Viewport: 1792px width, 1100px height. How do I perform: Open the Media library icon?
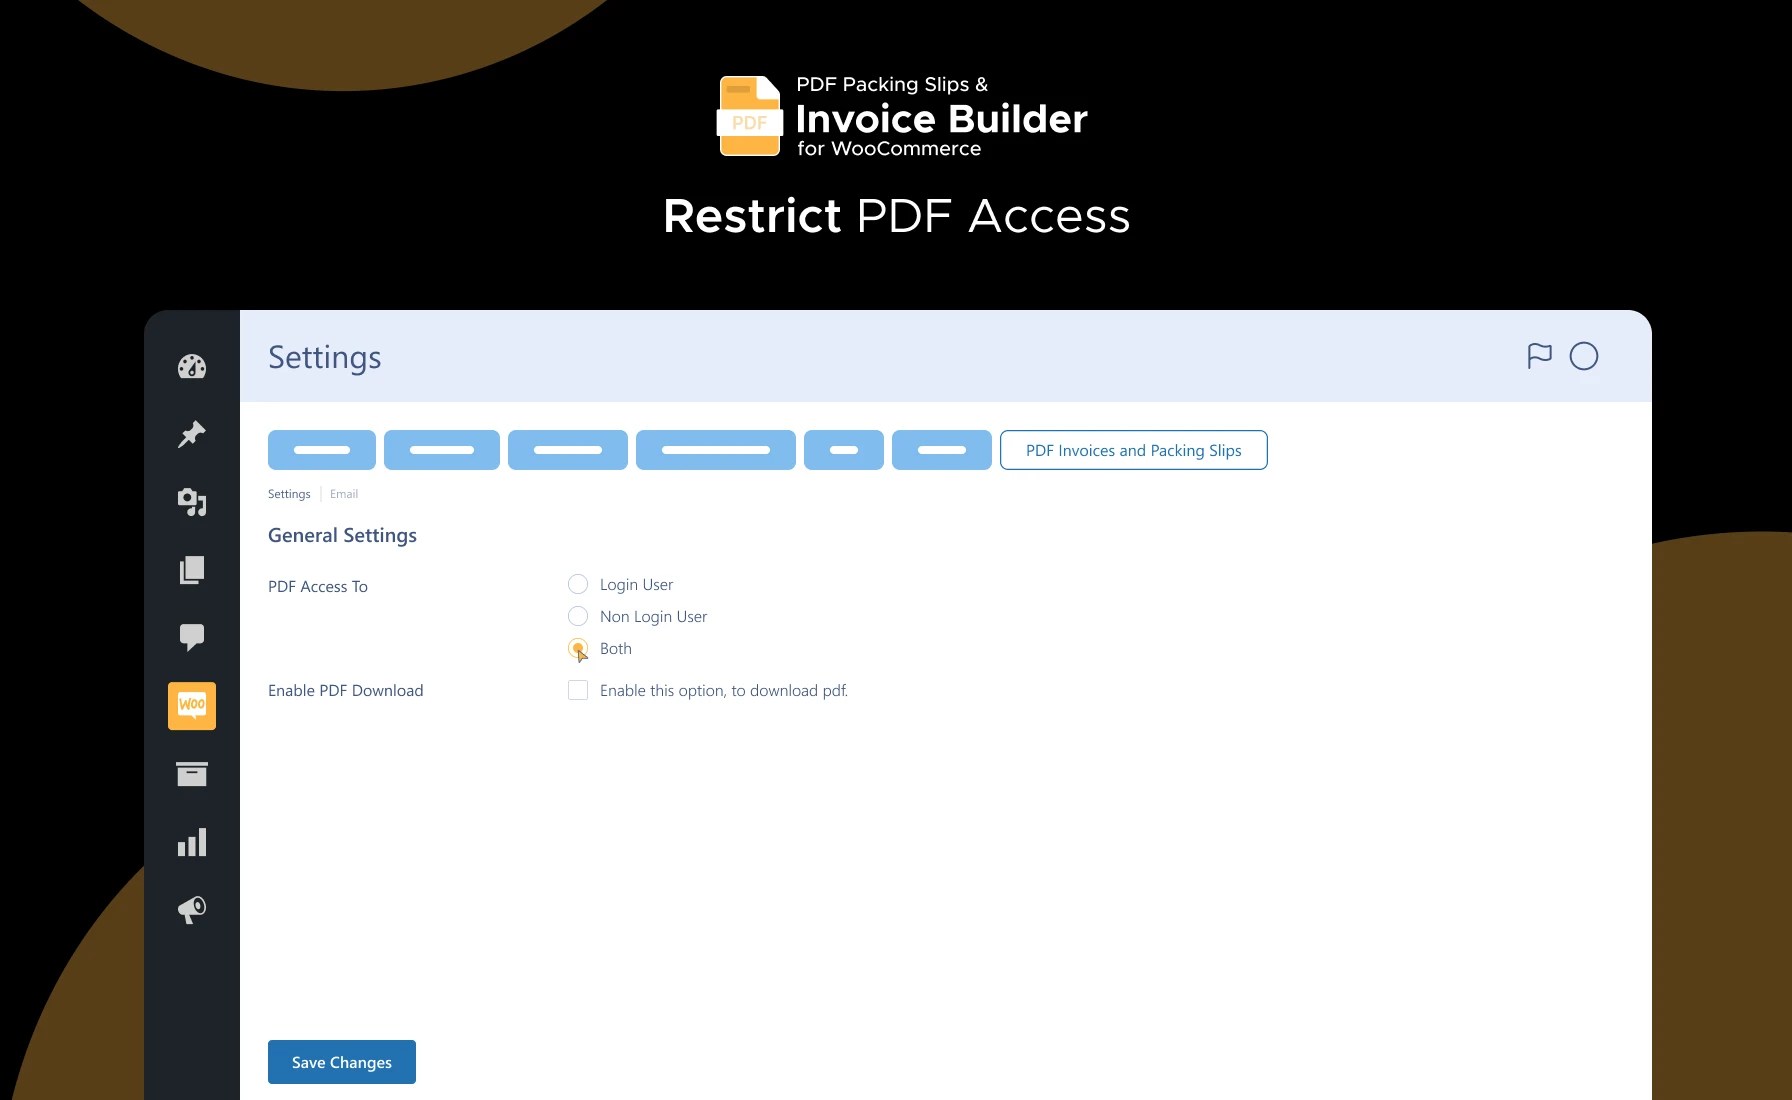[191, 502]
